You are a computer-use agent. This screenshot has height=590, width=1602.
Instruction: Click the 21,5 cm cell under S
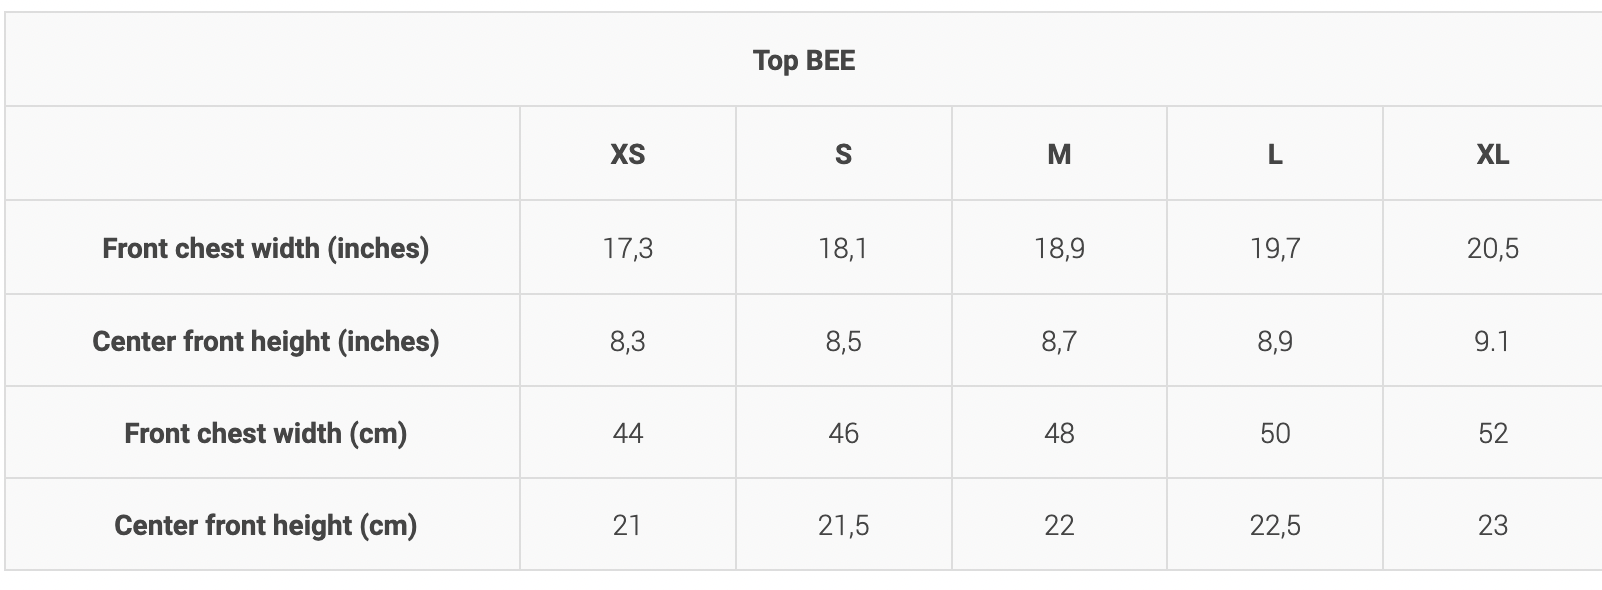pyautogui.click(x=844, y=525)
